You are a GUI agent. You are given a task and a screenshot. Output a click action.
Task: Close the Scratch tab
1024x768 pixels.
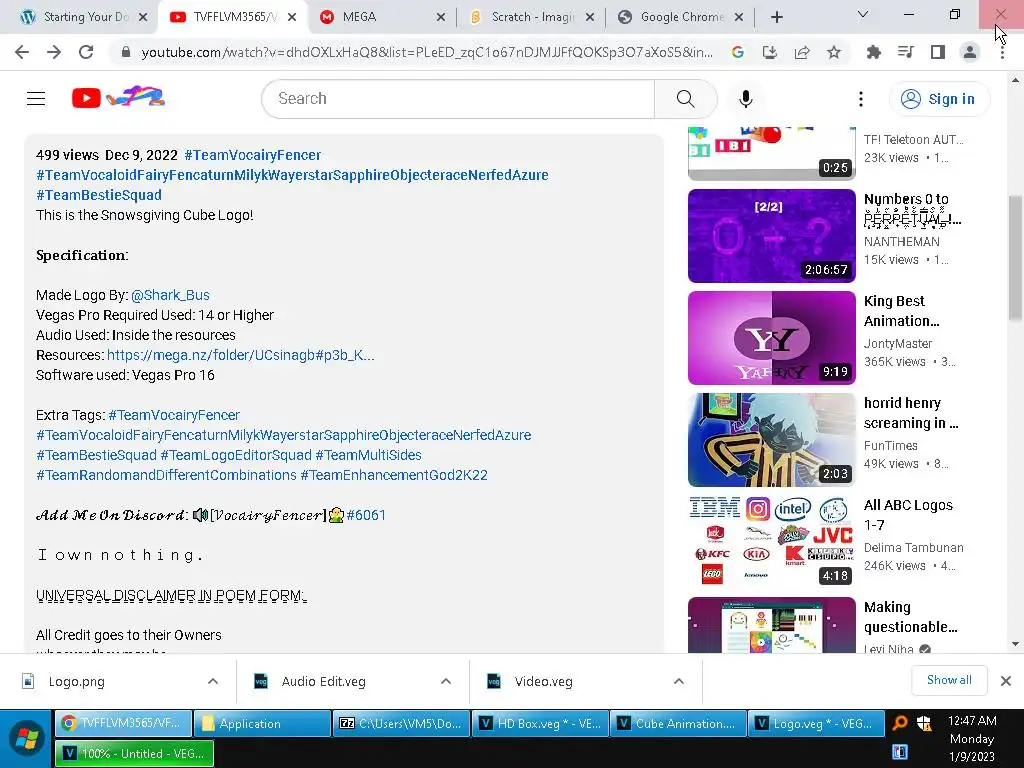[590, 17]
